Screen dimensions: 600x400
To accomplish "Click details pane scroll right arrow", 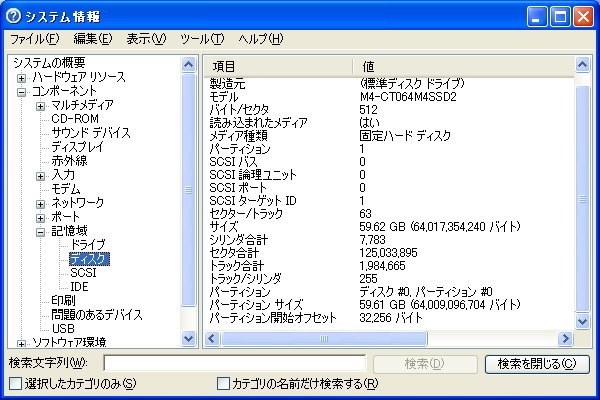I will pos(565,338).
